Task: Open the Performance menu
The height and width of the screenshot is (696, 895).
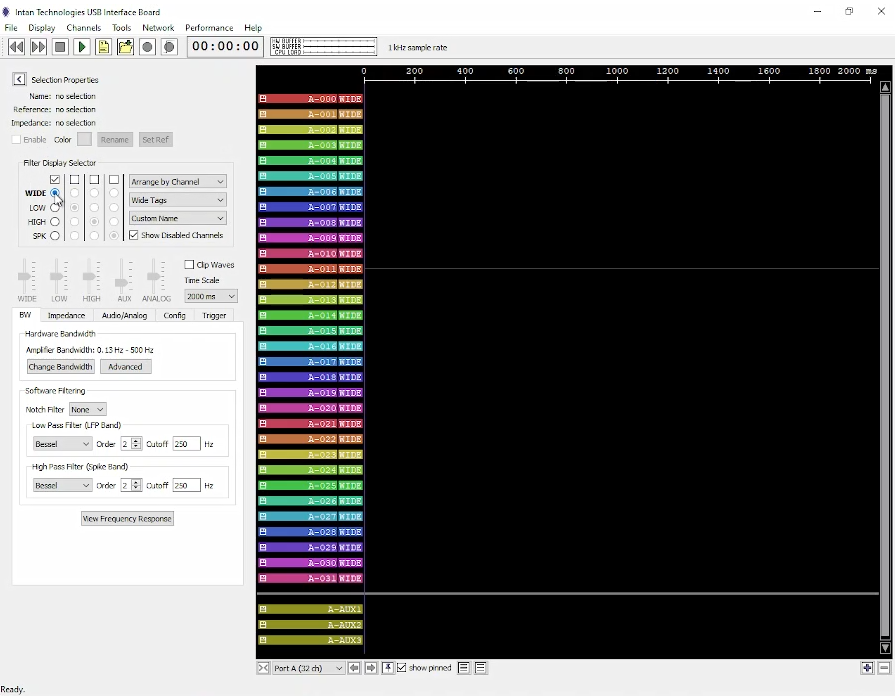Action: click(209, 28)
